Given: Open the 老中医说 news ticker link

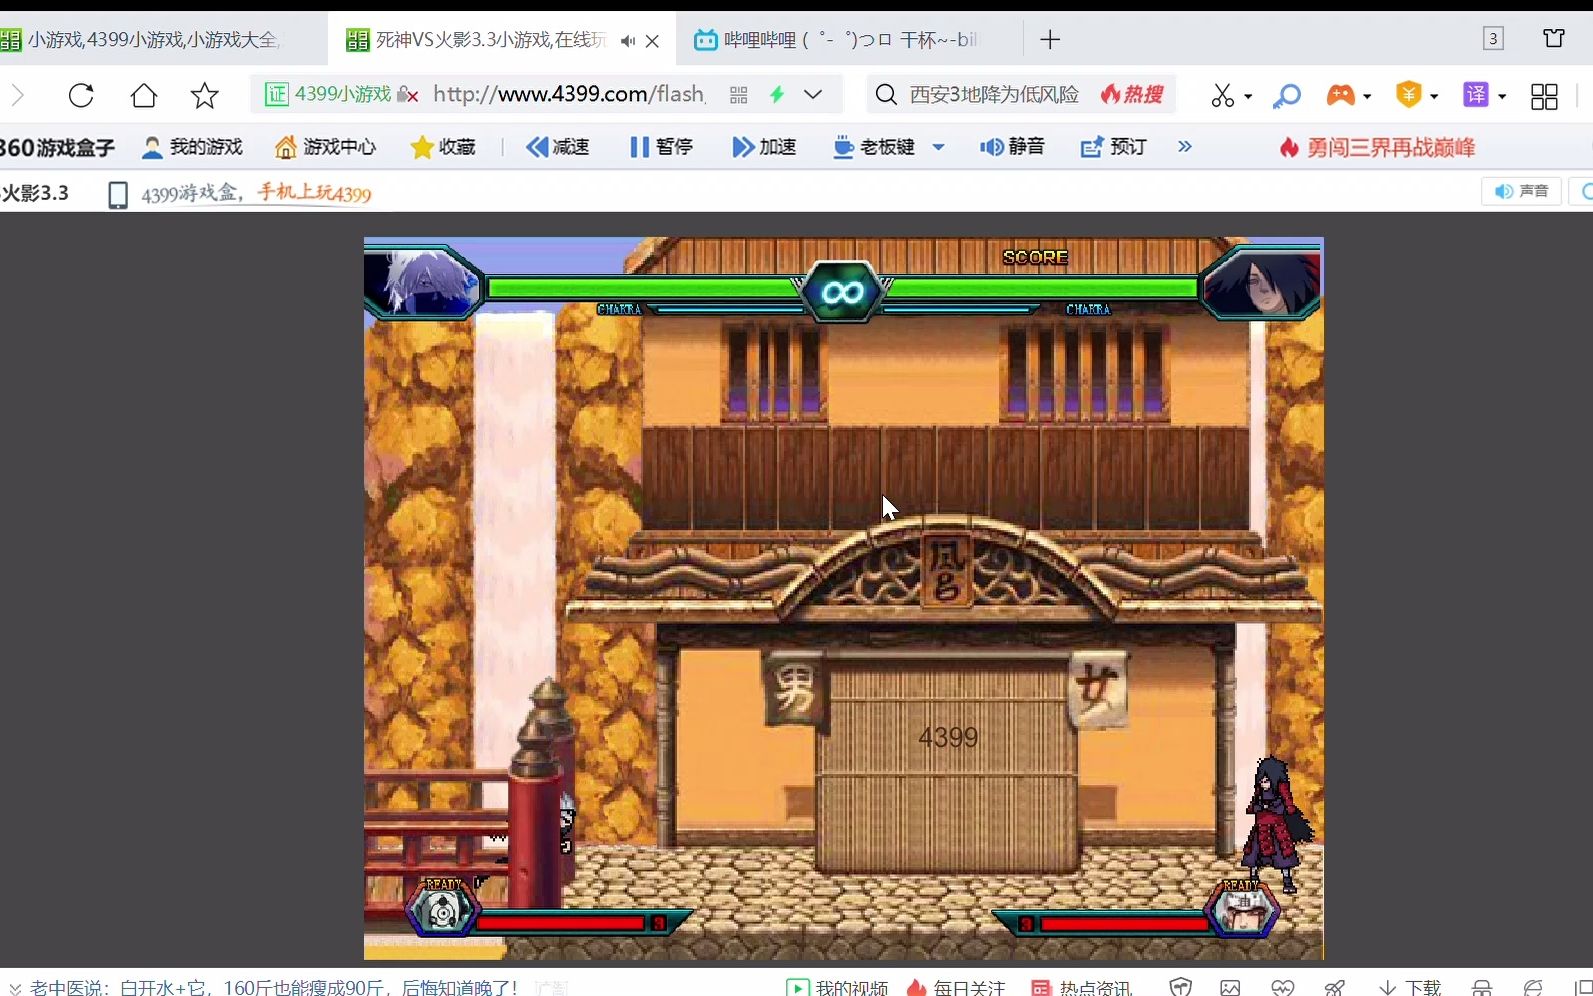Looking at the screenshot, I should tap(273, 987).
